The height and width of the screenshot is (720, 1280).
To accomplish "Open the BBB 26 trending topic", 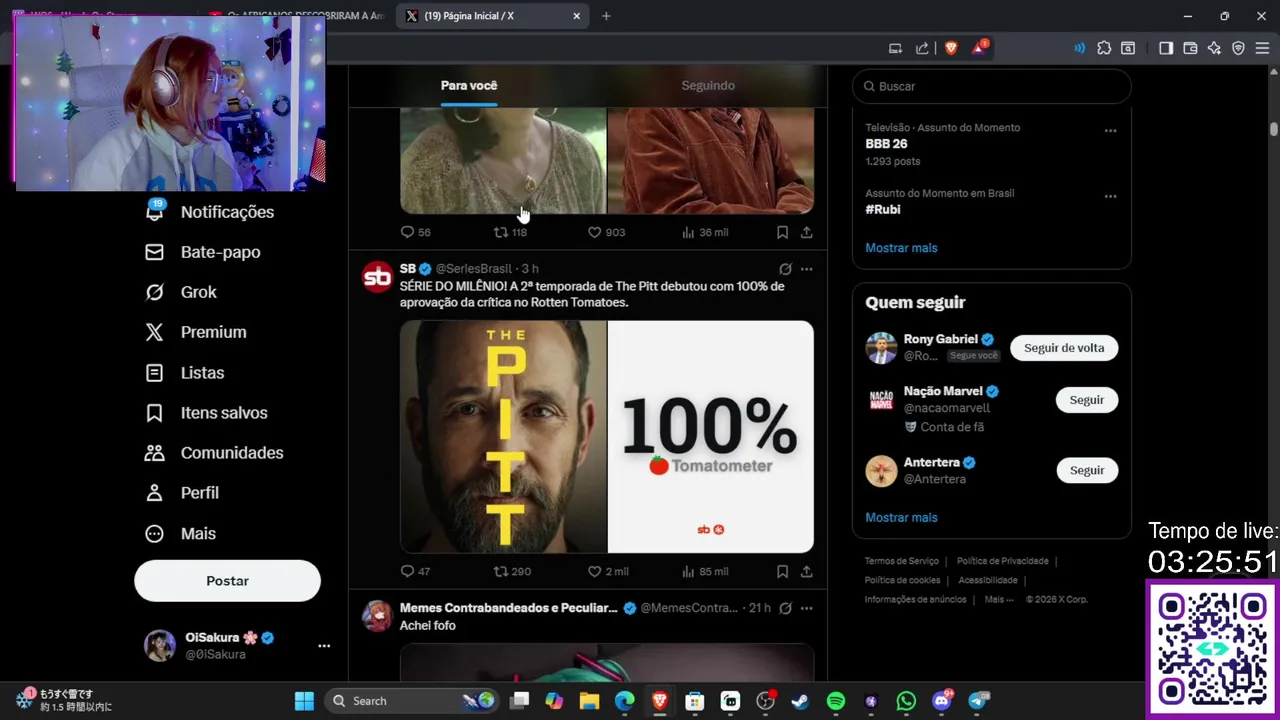I will [886, 144].
